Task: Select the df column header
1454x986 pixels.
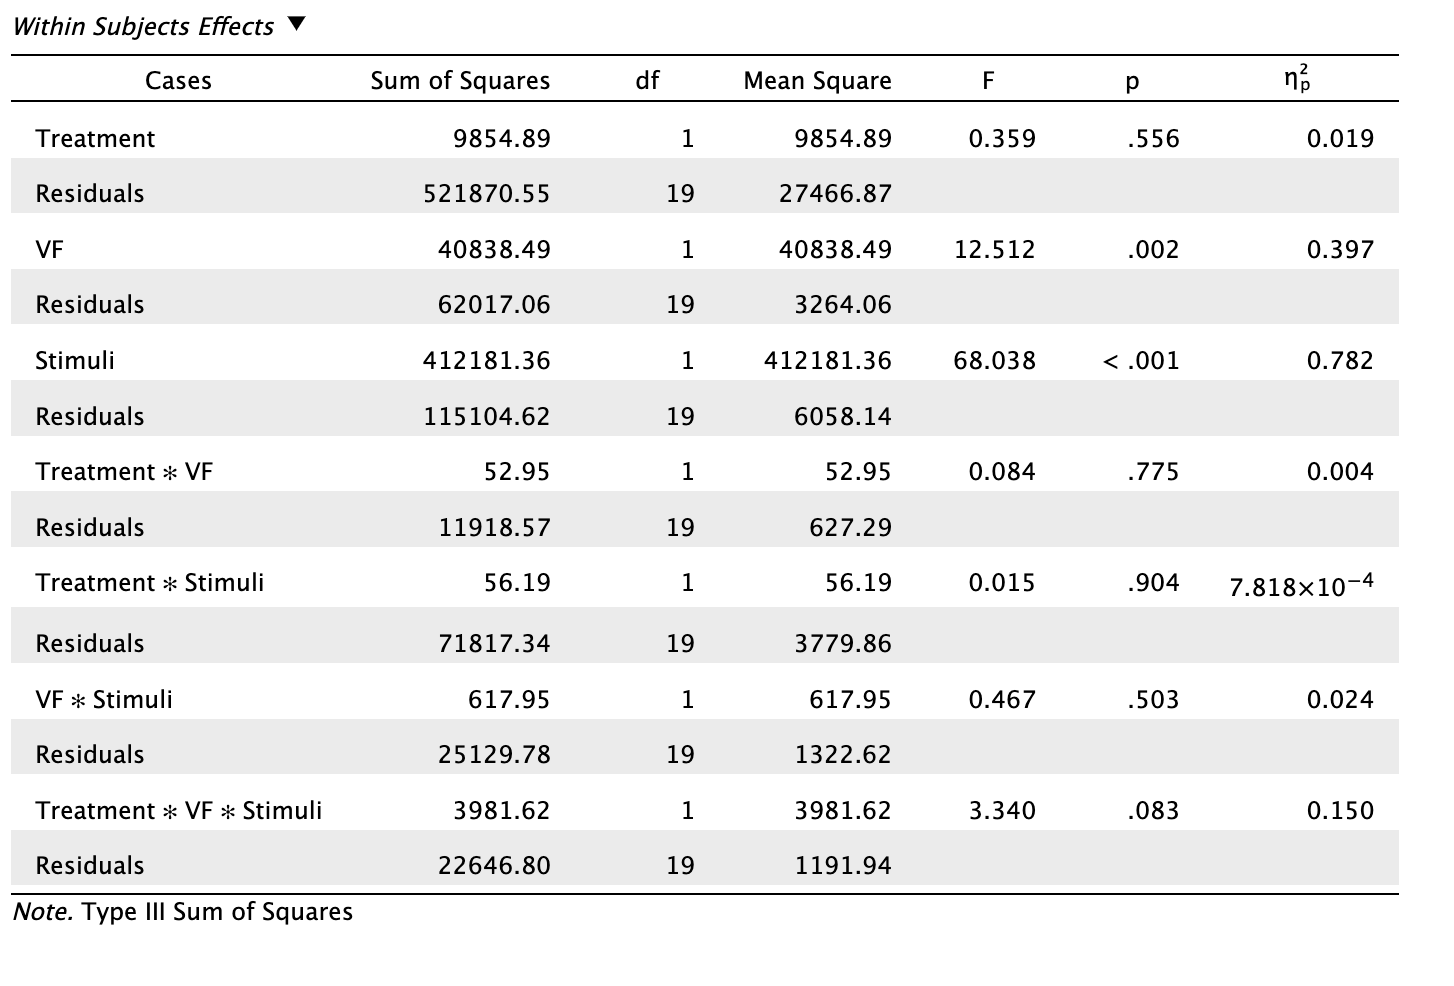Action: 647,81
